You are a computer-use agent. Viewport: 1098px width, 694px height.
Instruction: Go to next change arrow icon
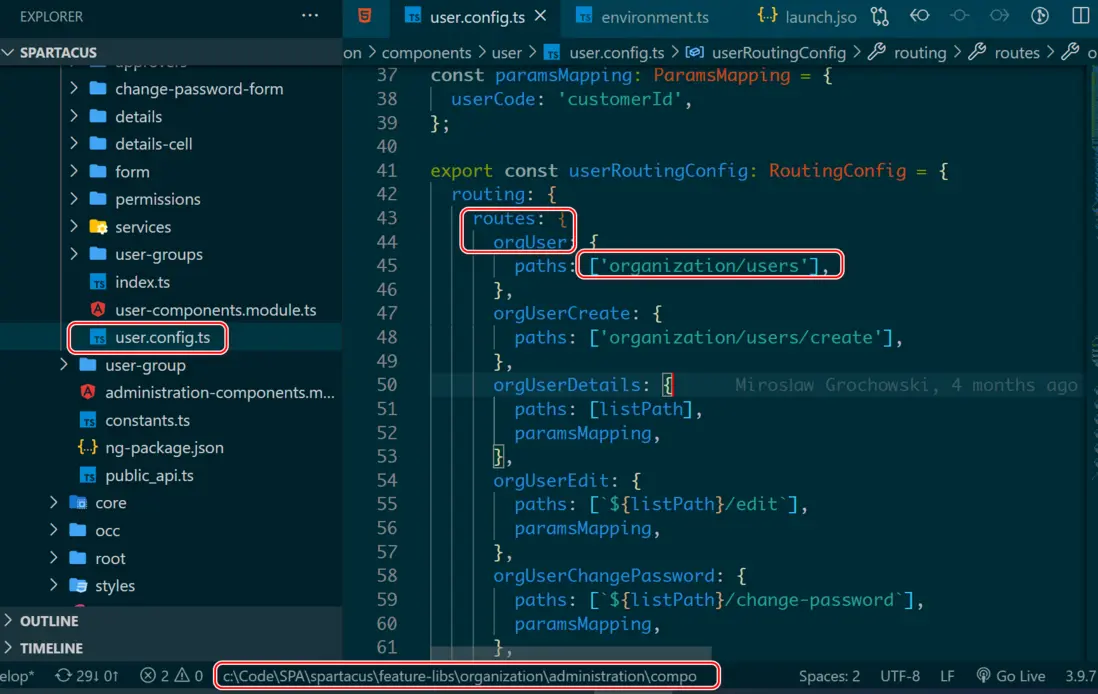click(x=999, y=16)
